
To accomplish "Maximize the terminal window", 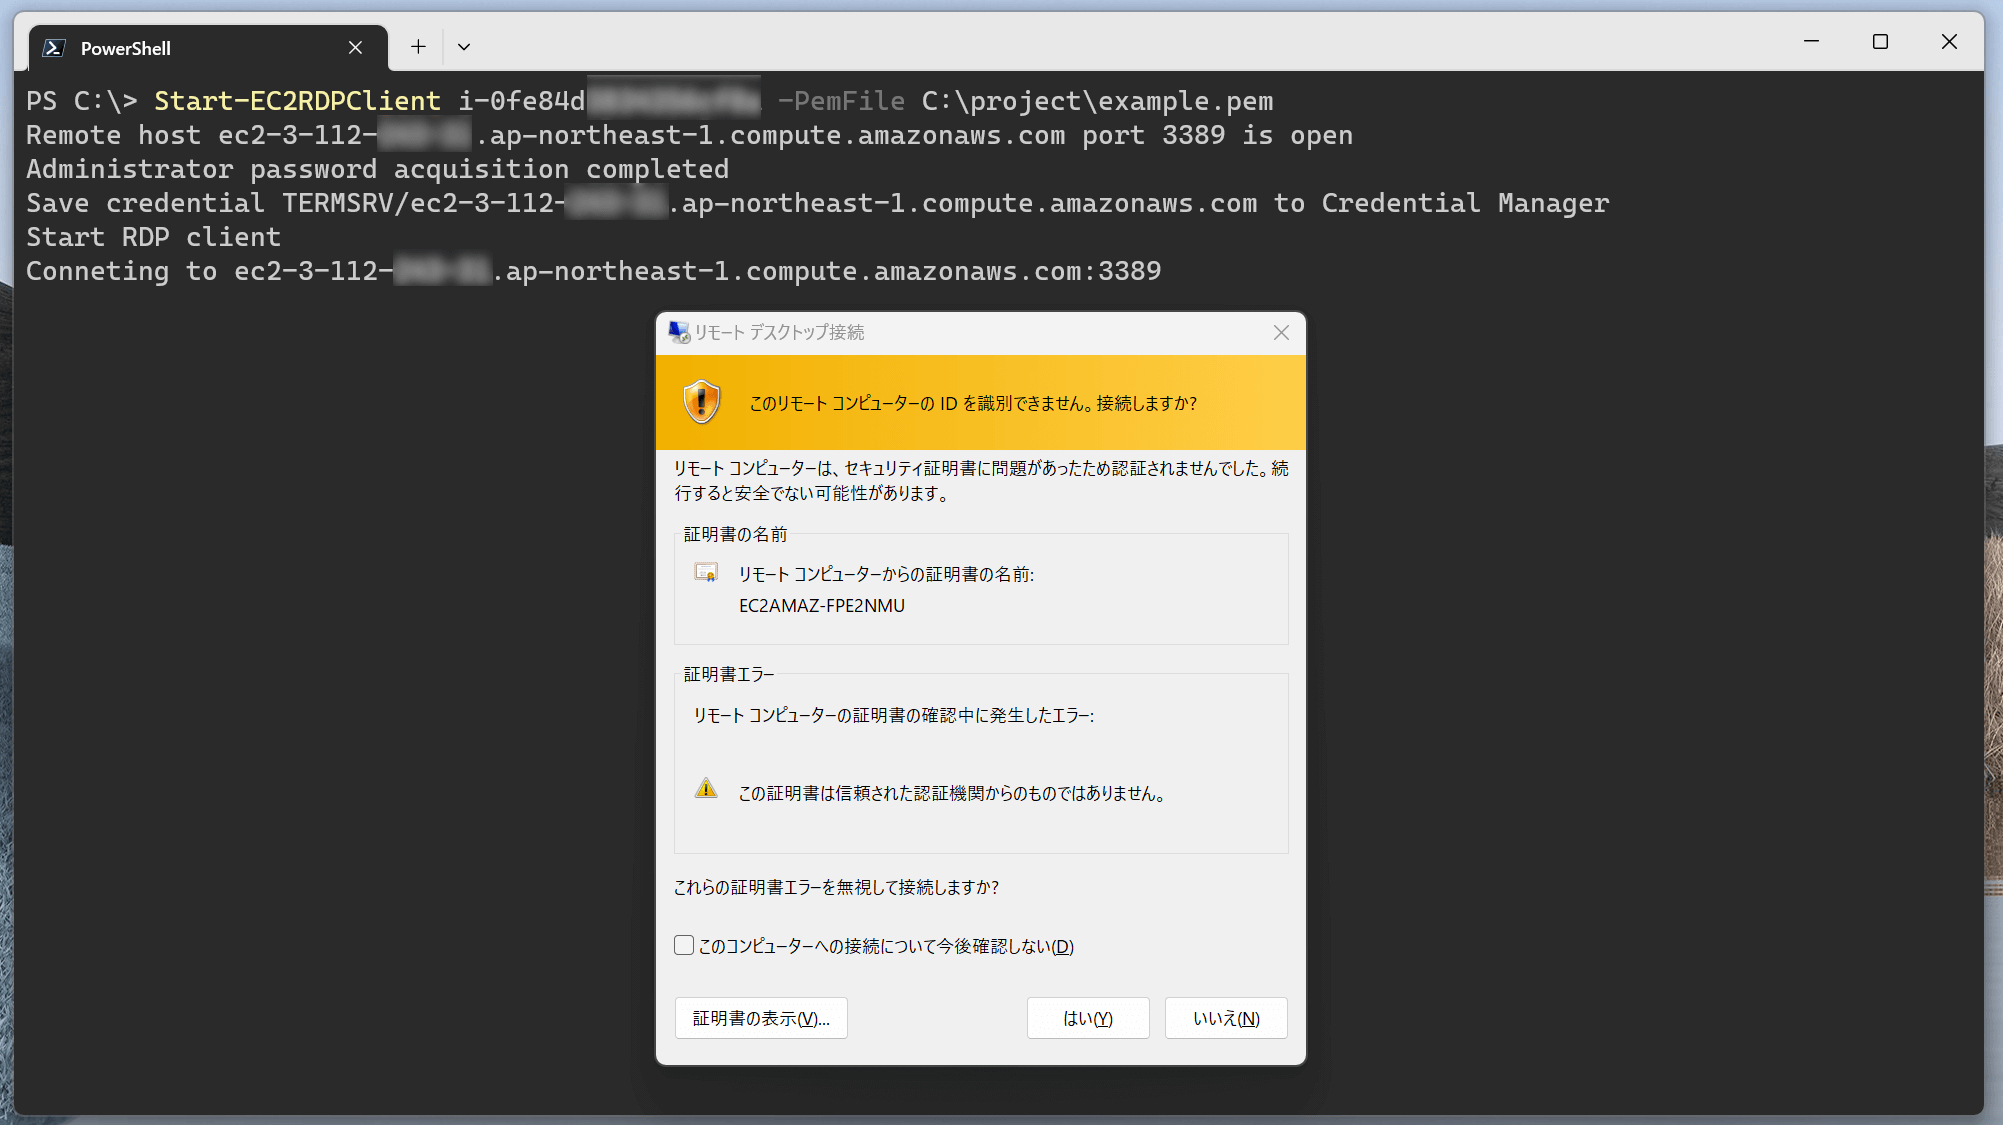I will click(1880, 42).
